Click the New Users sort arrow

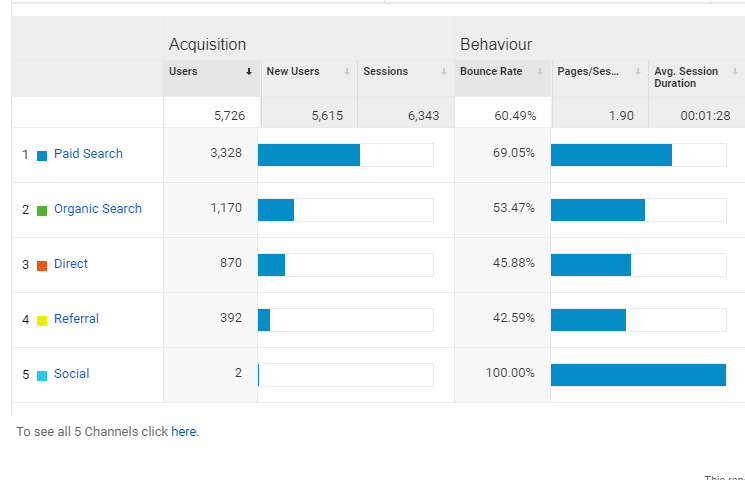coord(347,72)
